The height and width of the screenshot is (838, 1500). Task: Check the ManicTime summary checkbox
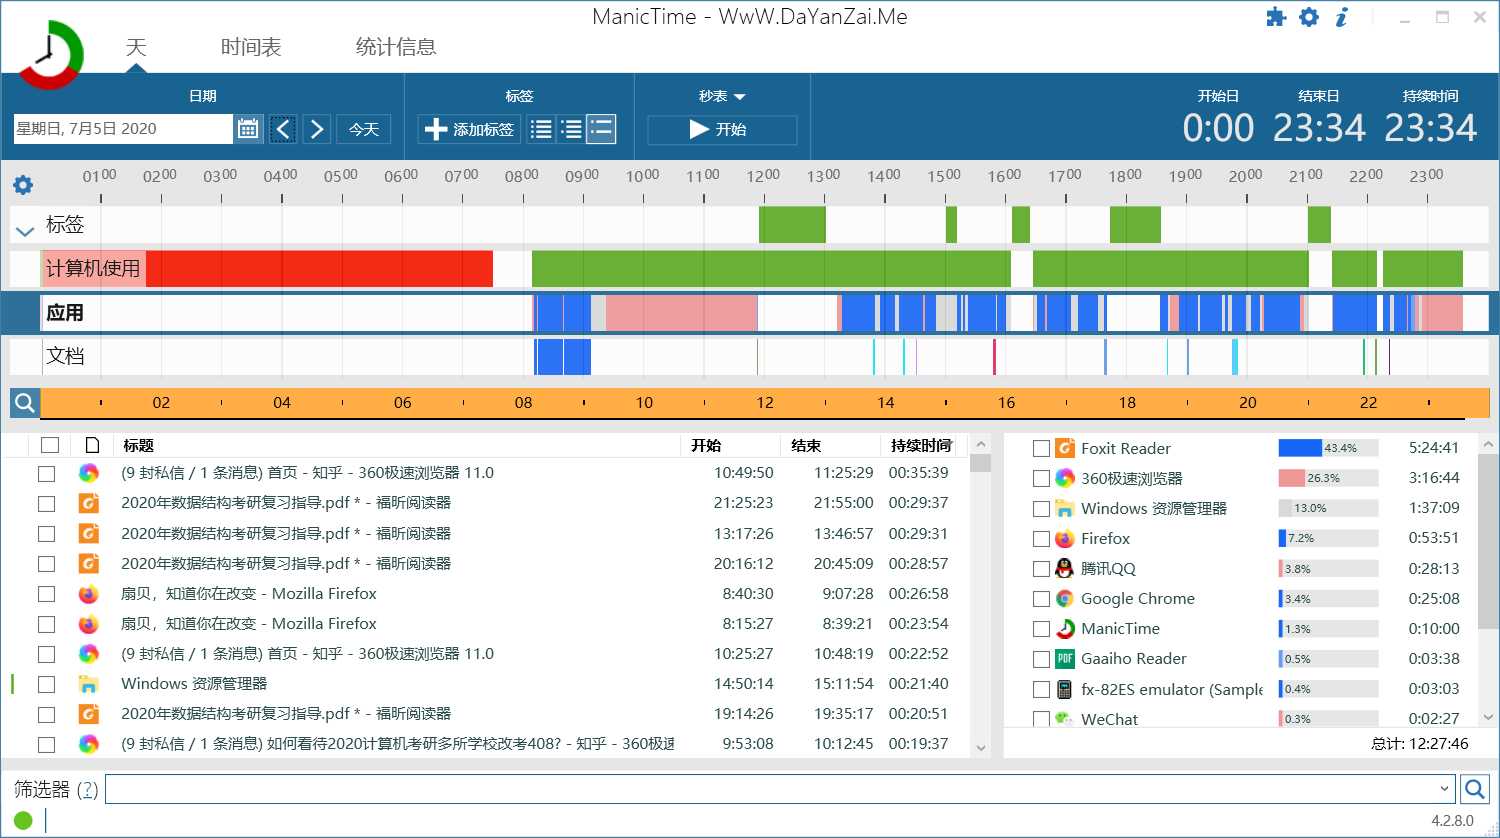tap(1041, 628)
